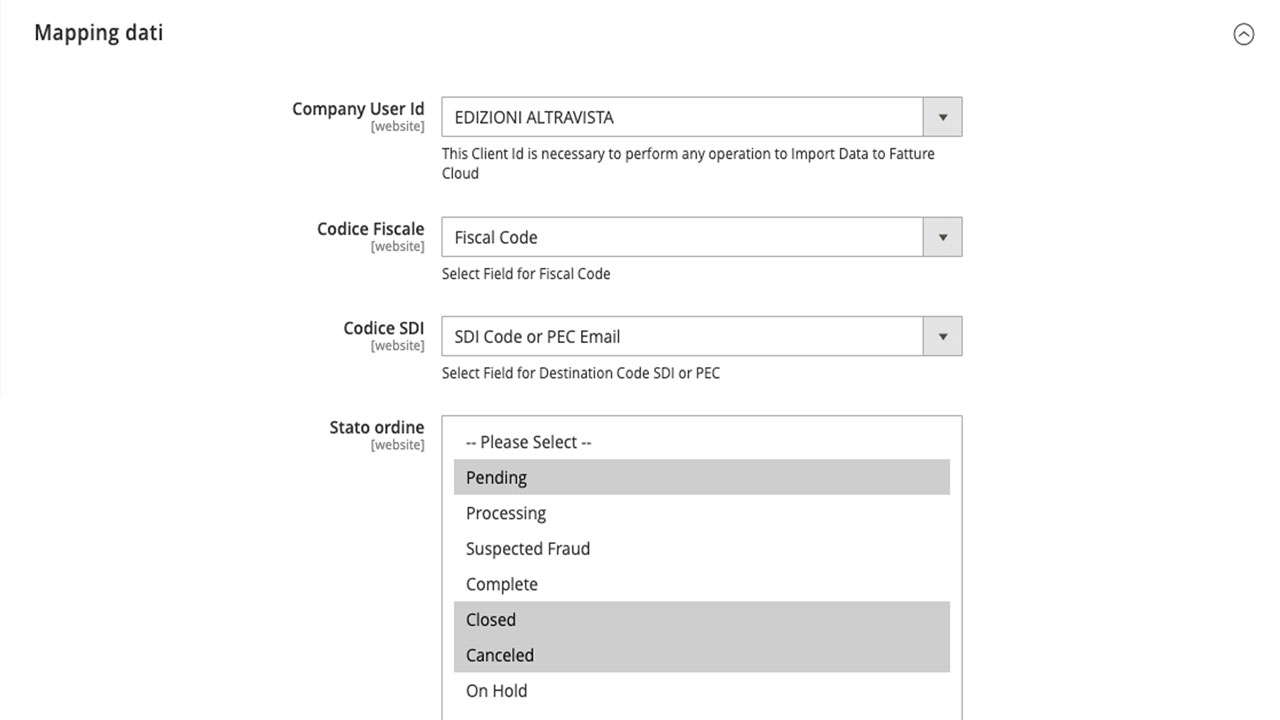The image size is (1280, 720).
Task: Select Processing in Stato ordine list
Action: [x=506, y=513]
